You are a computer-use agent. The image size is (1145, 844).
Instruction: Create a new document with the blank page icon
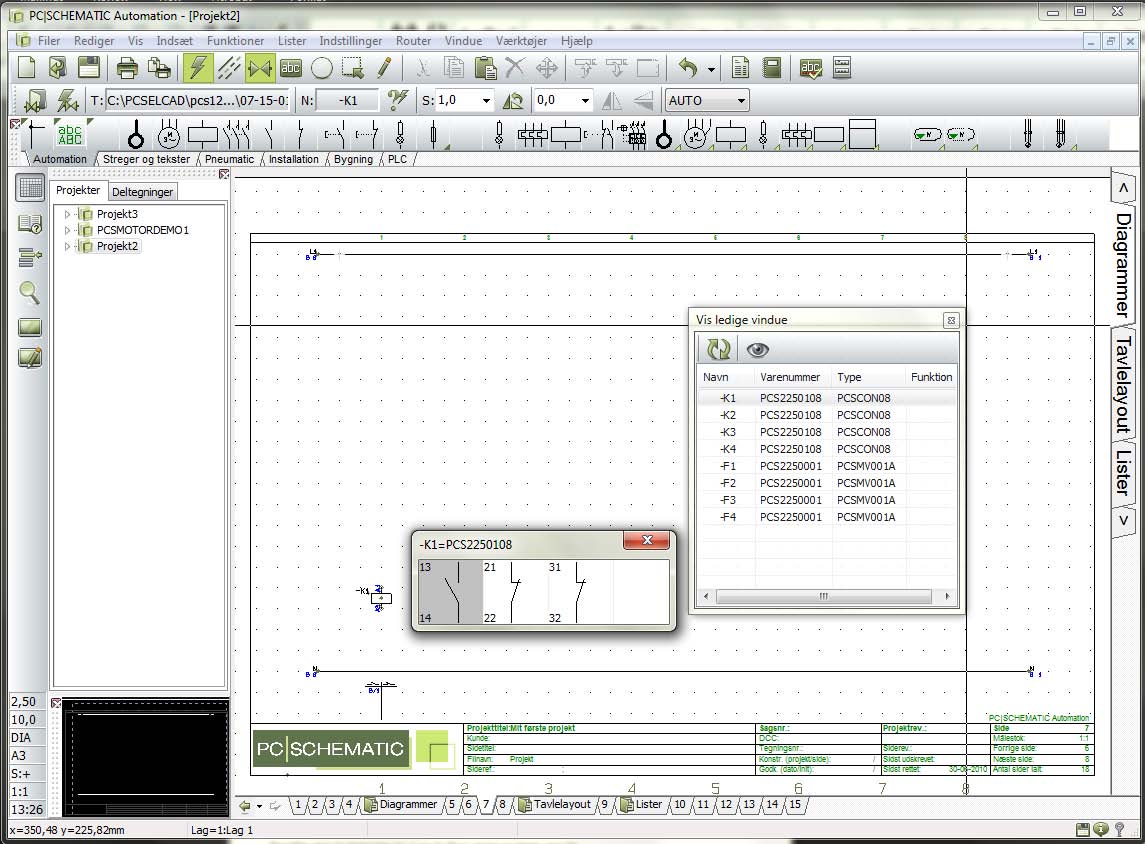[27, 68]
